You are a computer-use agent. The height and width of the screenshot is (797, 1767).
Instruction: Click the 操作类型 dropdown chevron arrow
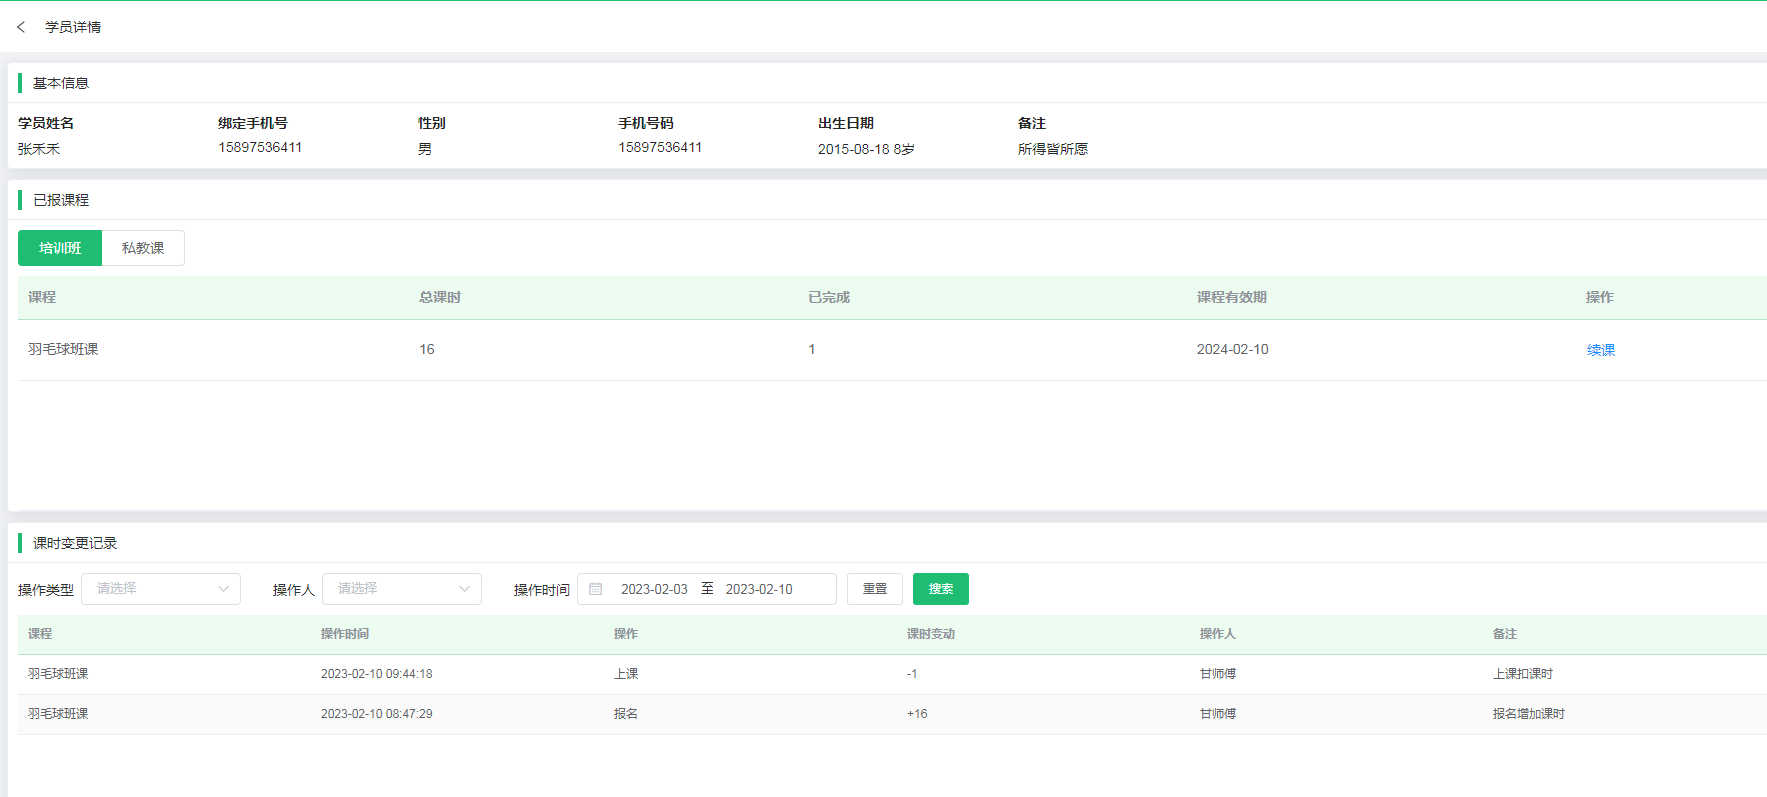click(x=223, y=589)
